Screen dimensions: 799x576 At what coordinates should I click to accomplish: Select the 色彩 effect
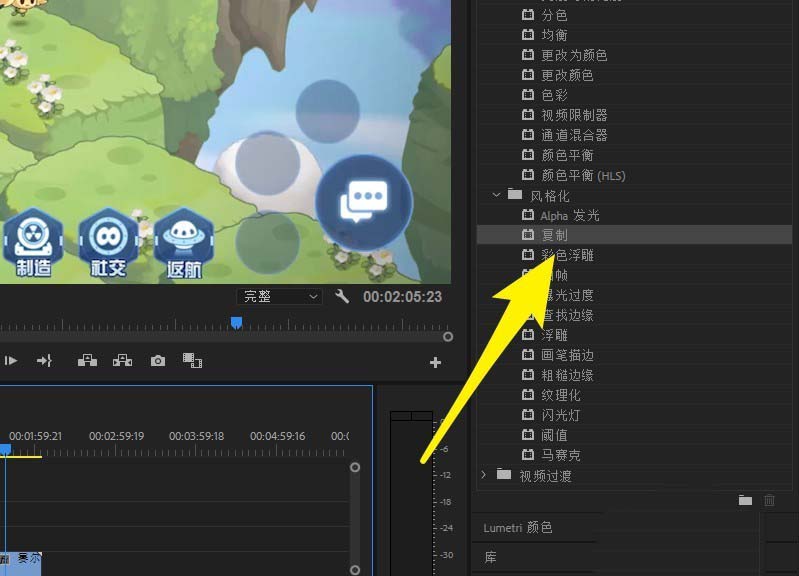click(x=554, y=95)
